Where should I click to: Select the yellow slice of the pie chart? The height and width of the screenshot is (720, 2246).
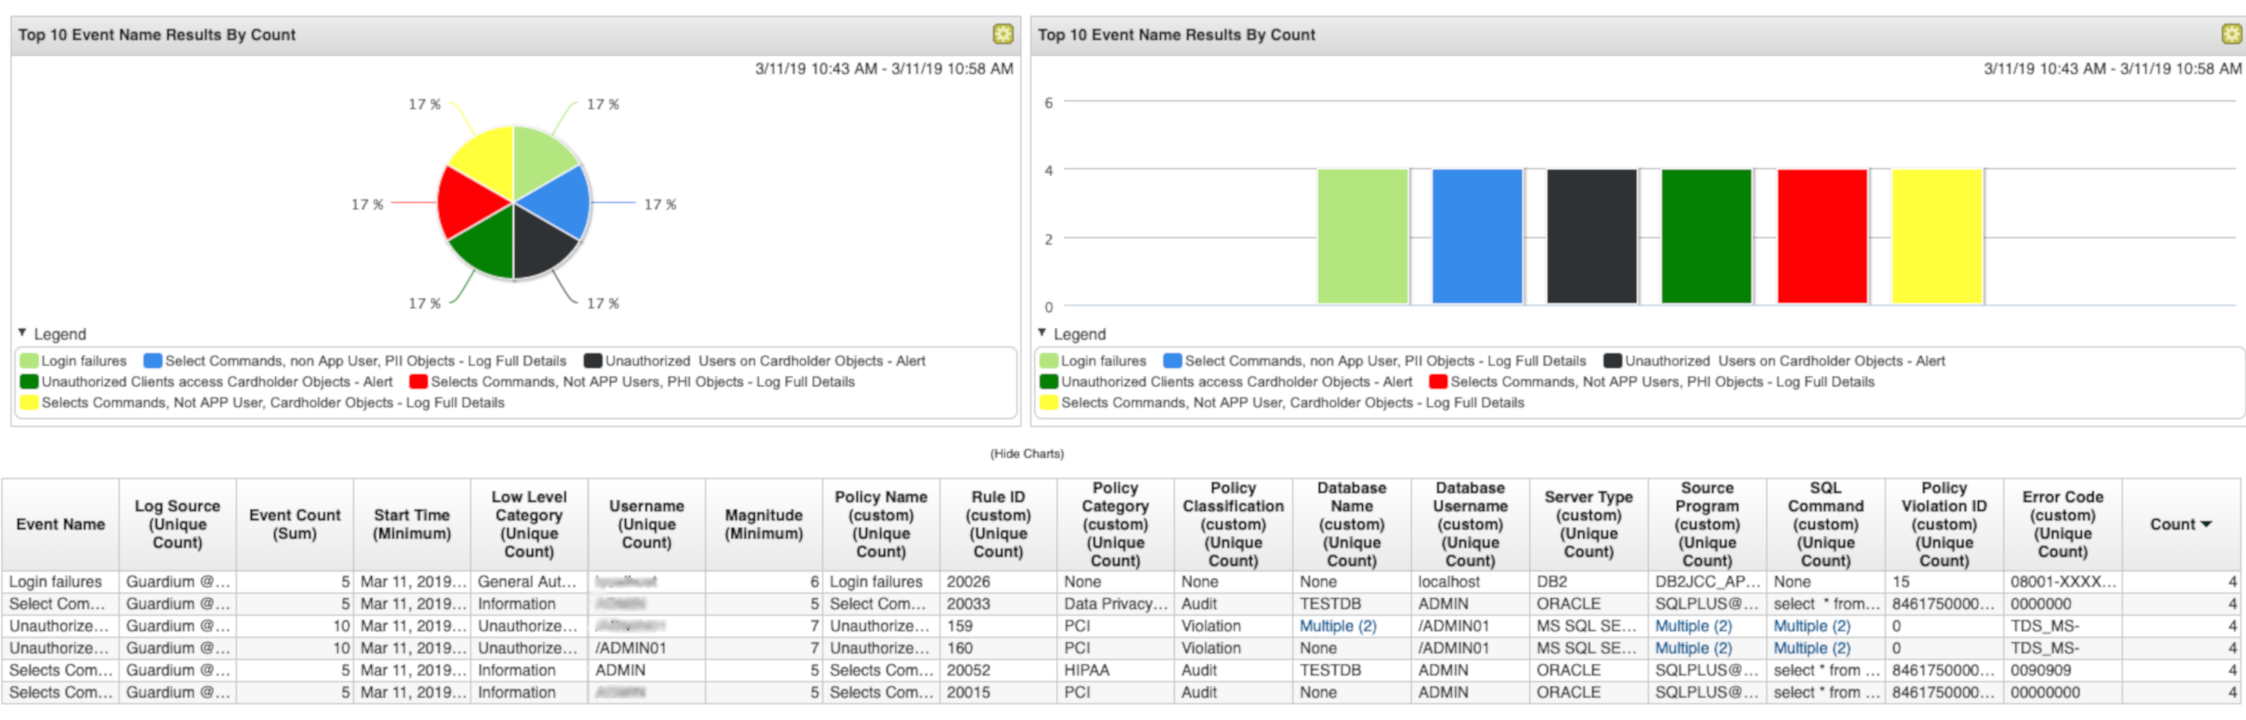click(488, 160)
